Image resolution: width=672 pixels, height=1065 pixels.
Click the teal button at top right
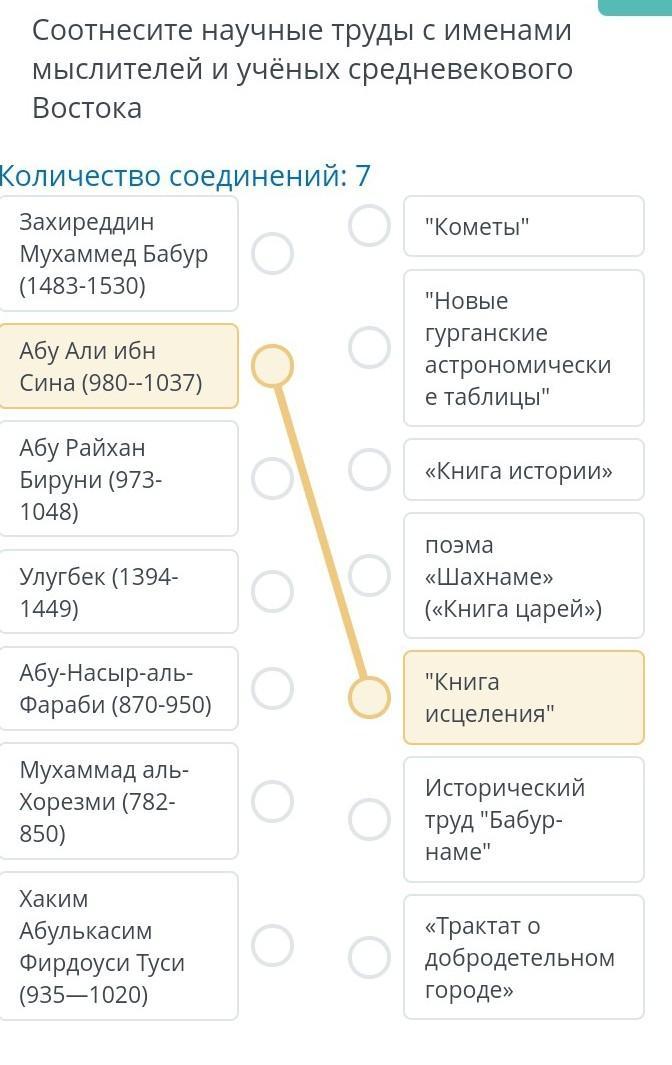(x=635, y=7)
